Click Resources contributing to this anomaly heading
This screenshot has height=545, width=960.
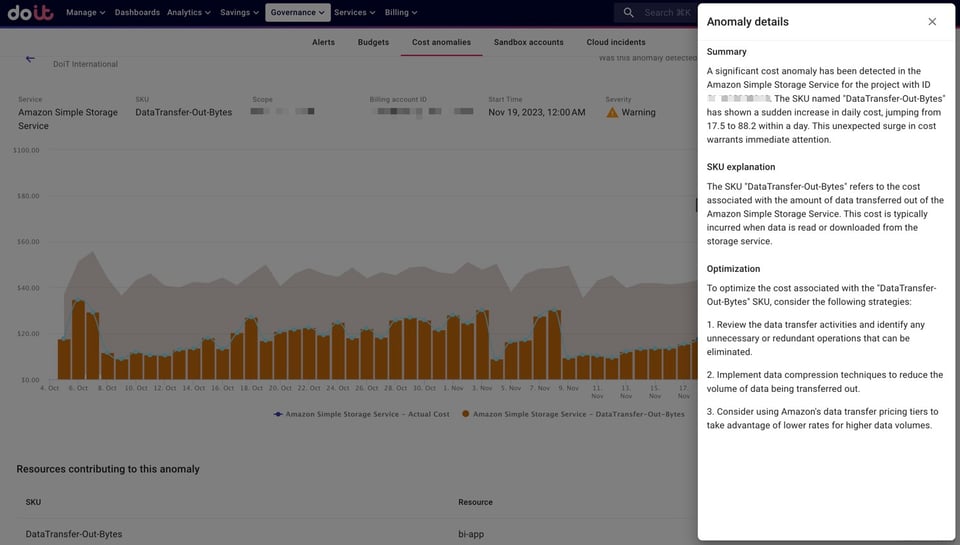click(108, 469)
